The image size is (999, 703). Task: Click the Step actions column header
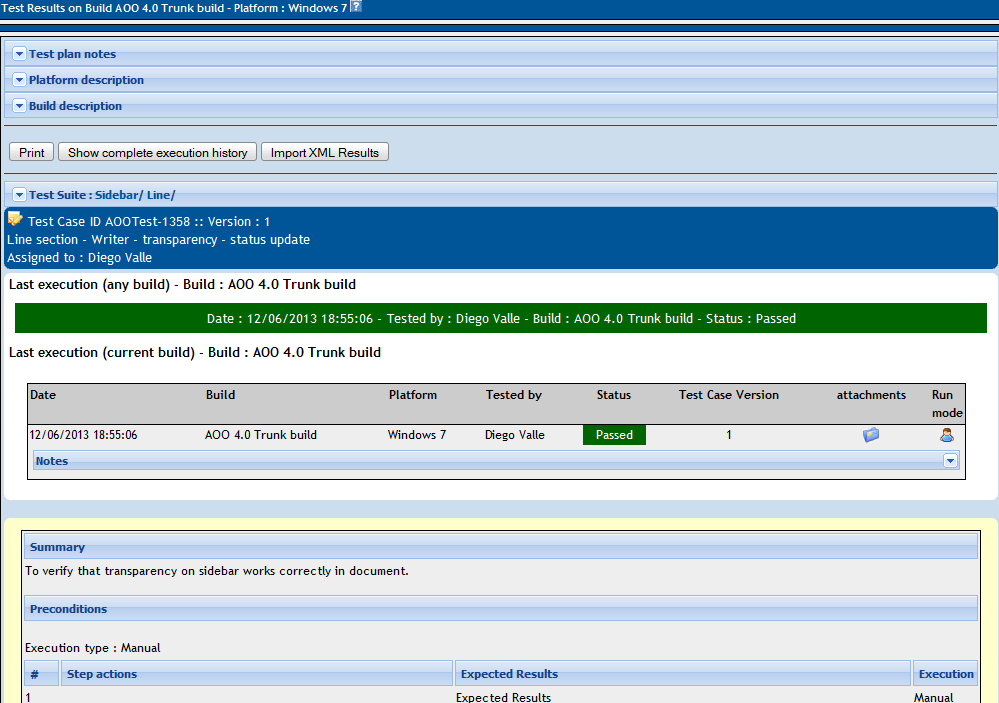click(x=257, y=674)
